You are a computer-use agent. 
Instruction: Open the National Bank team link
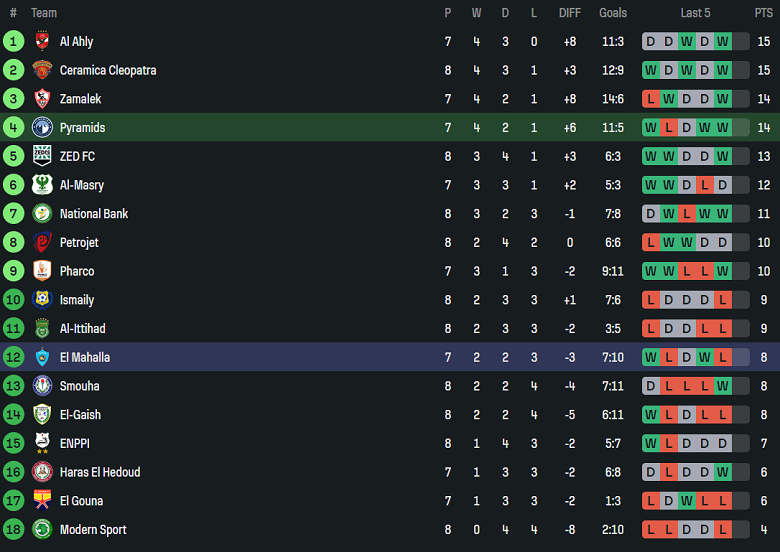(x=94, y=214)
